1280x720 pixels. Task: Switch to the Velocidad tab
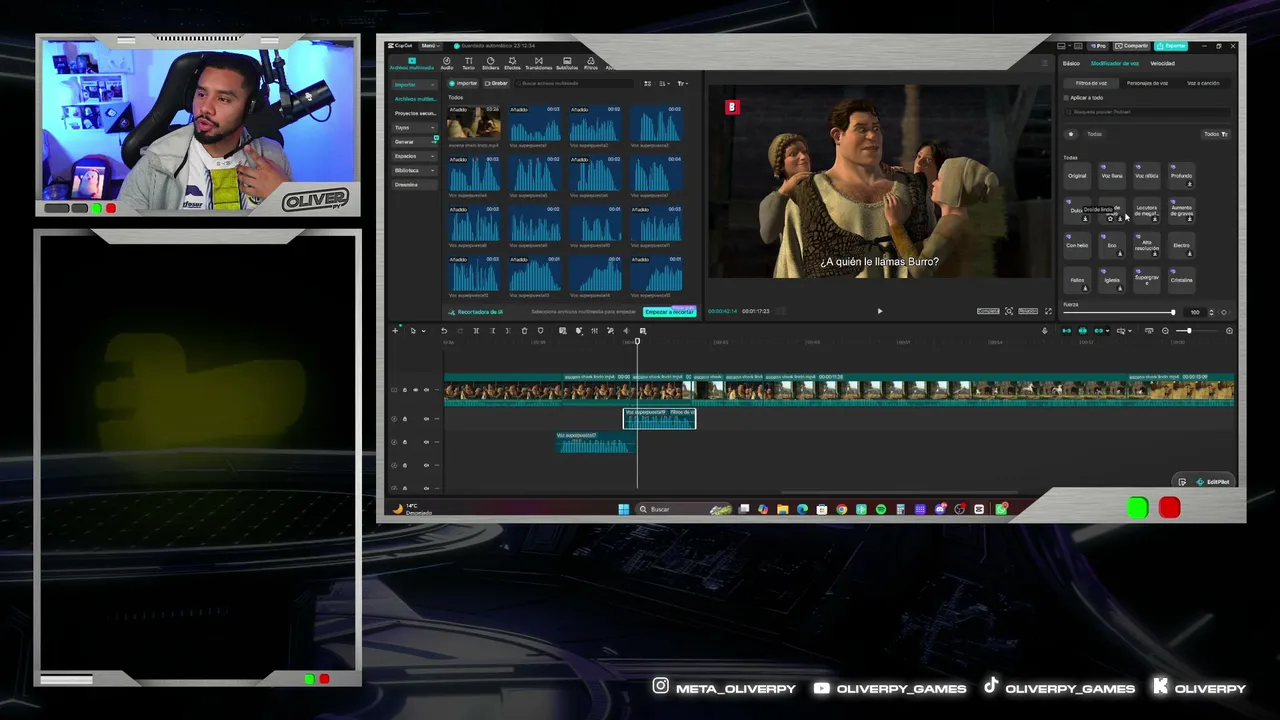1162,63
